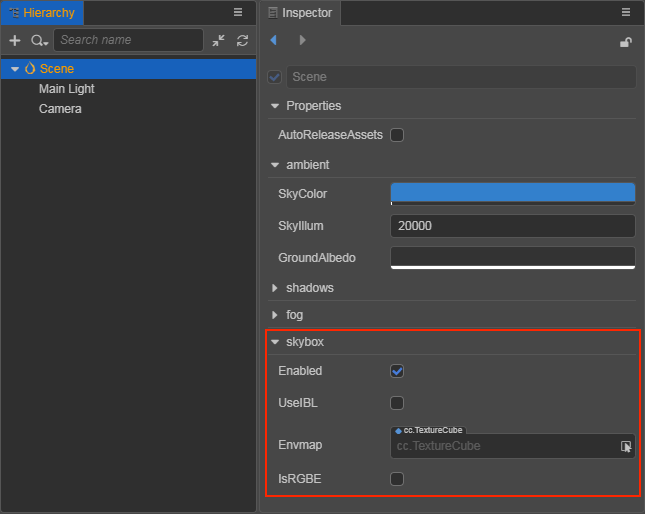The image size is (645, 514).
Task: Open the SkyColor color picker
Action: click(513, 194)
